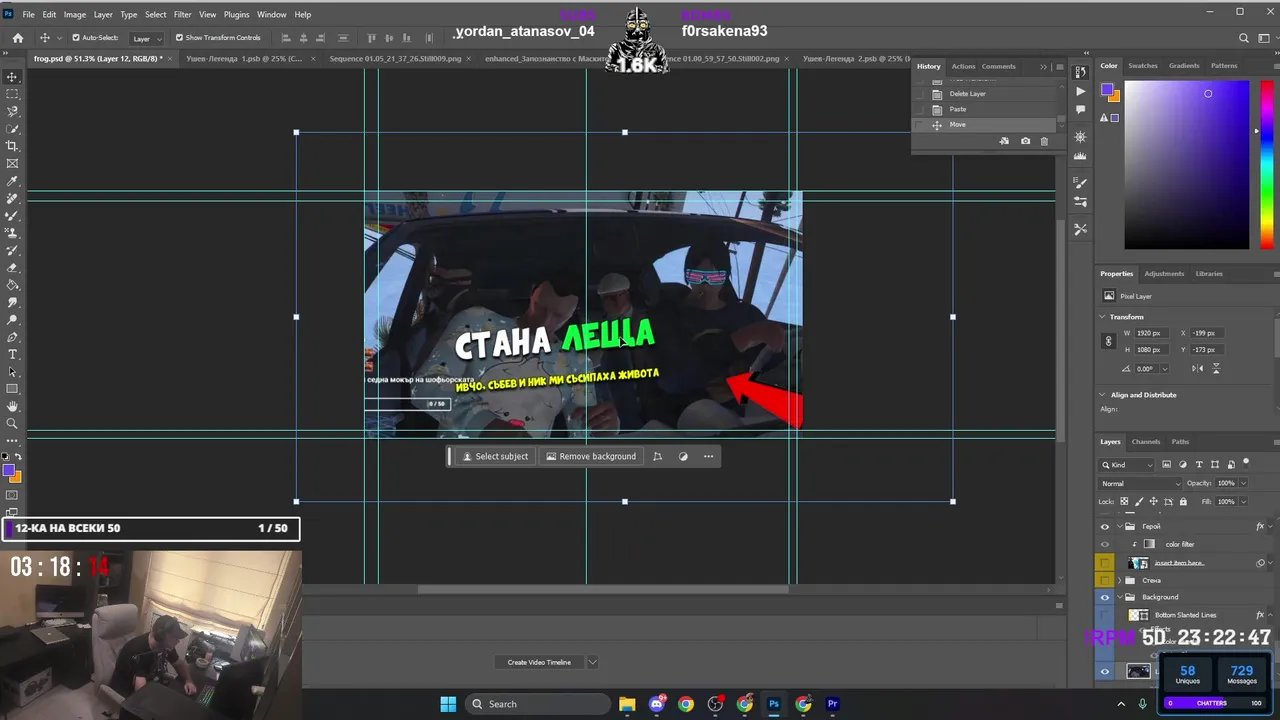Select the Move tool in the toolbar
This screenshot has height=720, width=1280.
tap(12, 76)
